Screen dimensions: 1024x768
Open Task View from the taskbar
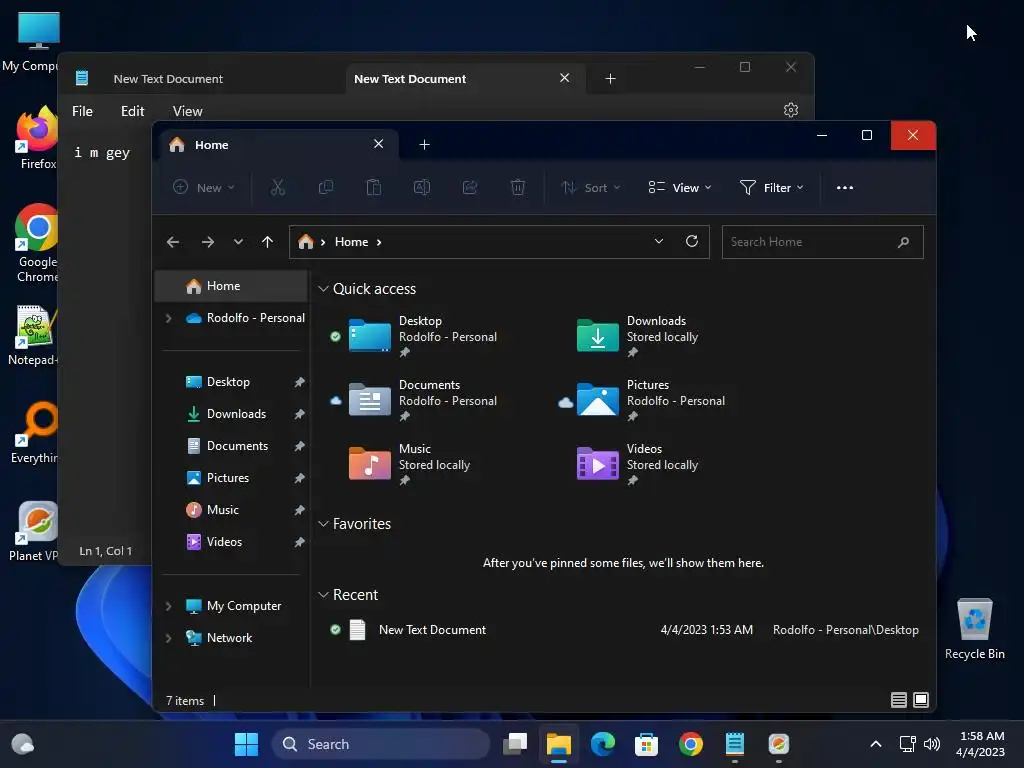point(515,744)
